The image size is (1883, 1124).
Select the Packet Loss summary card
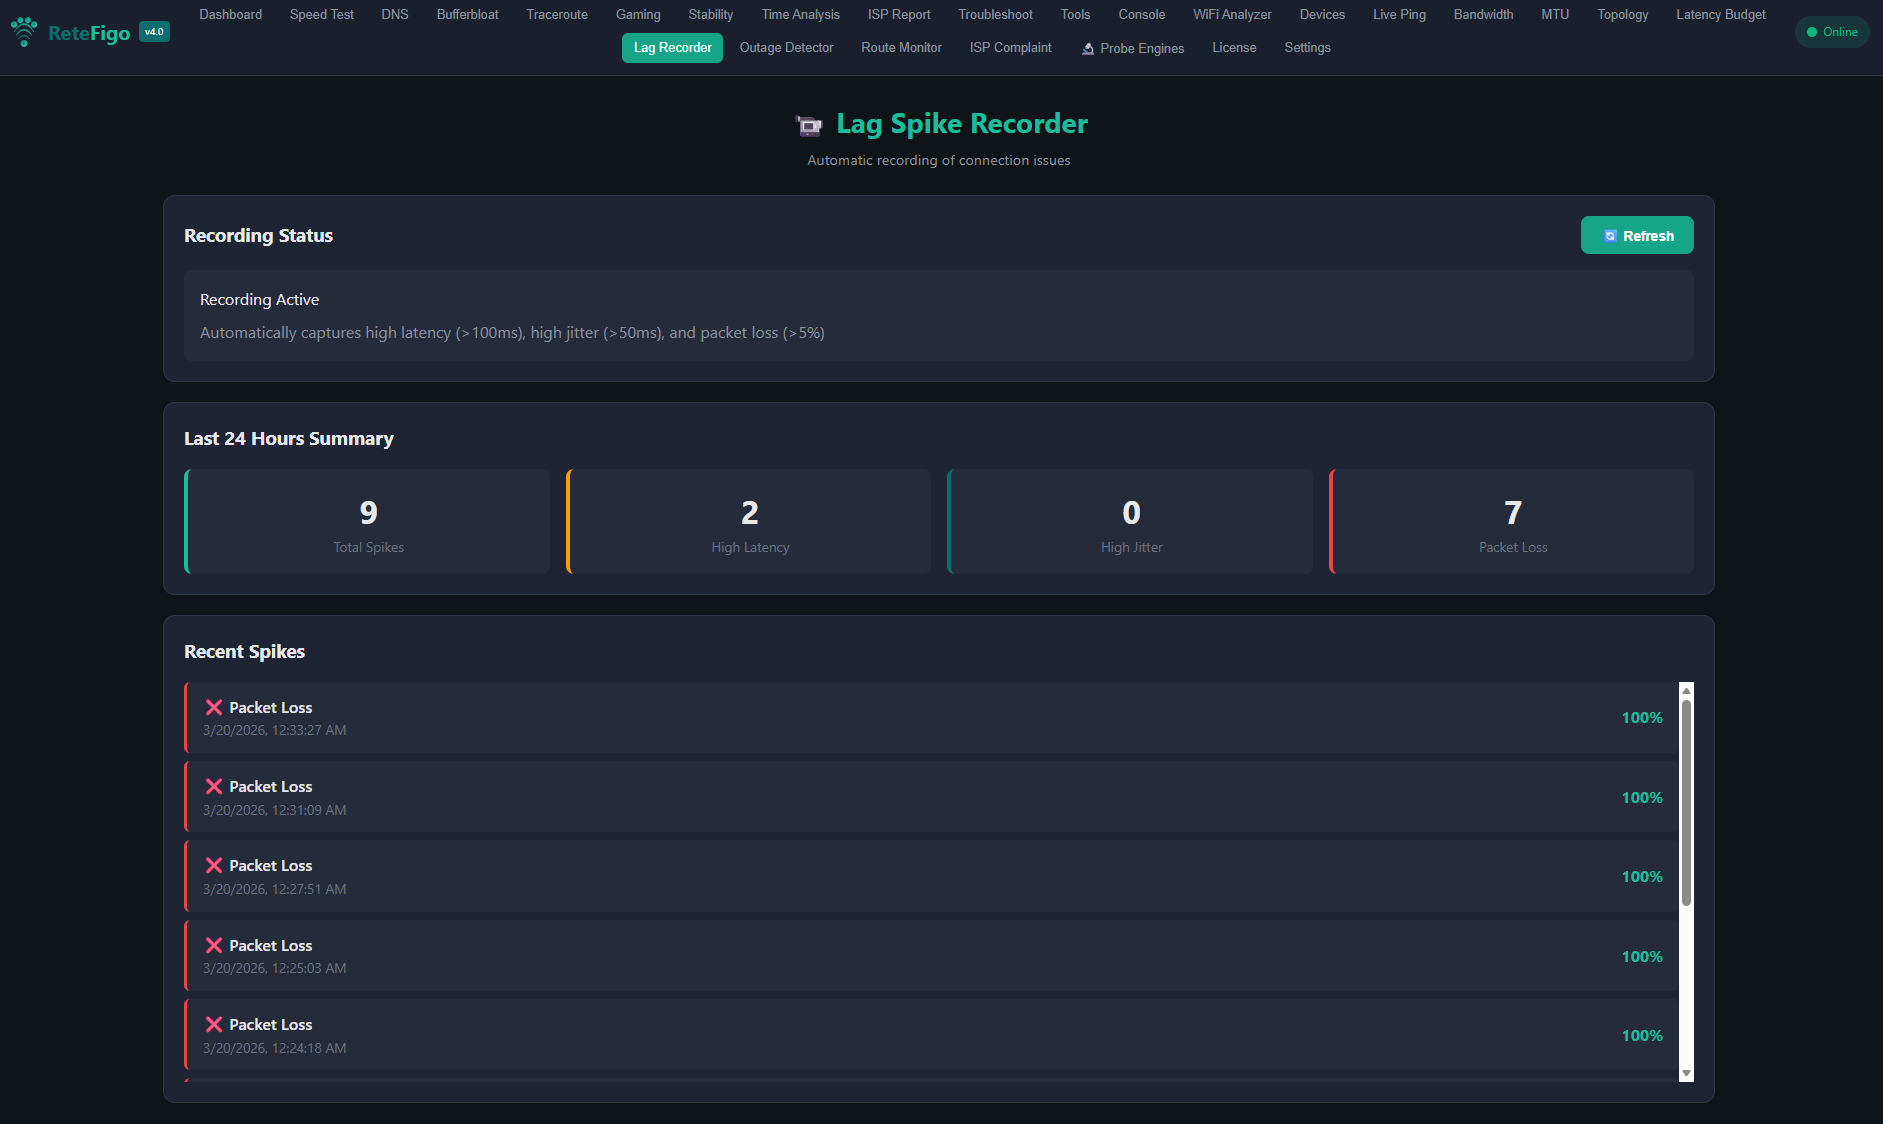click(x=1512, y=522)
